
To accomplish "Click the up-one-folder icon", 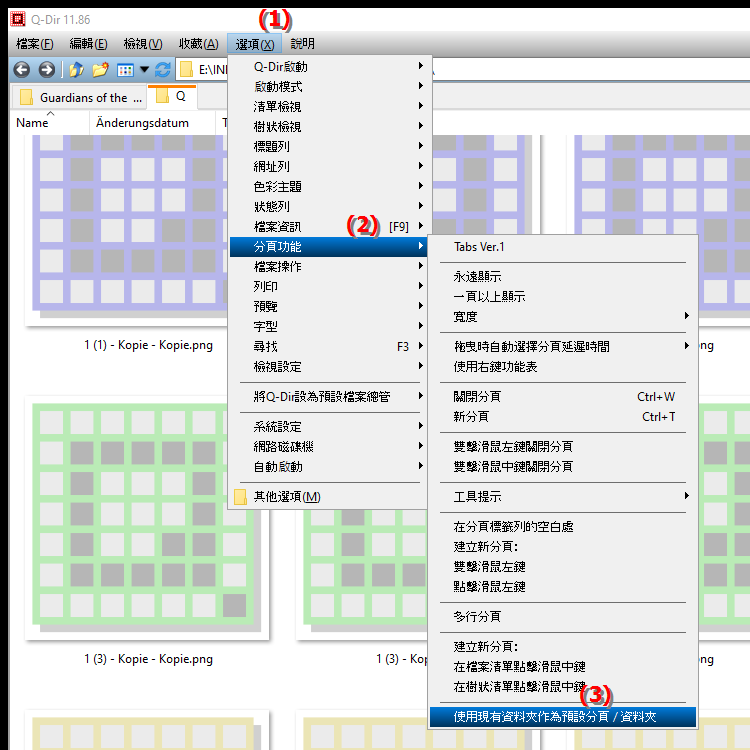I will [x=76, y=70].
